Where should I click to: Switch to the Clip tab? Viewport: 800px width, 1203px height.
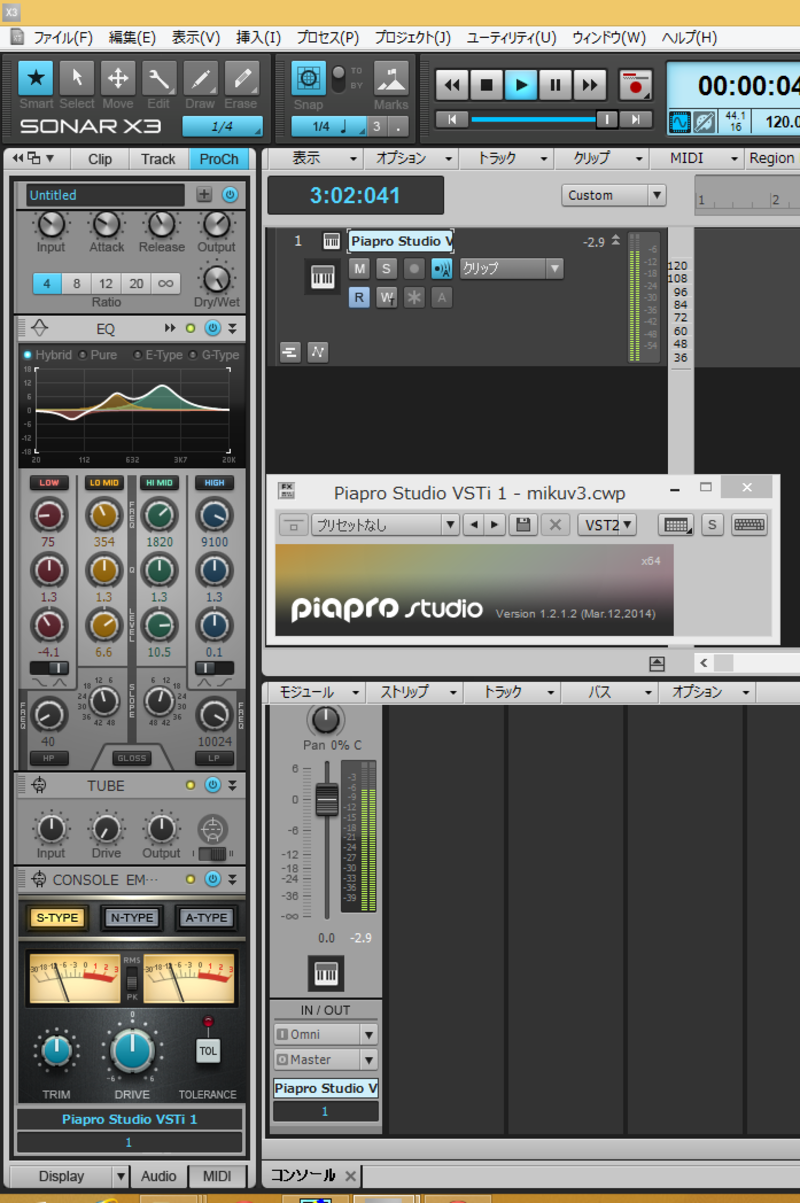point(100,159)
